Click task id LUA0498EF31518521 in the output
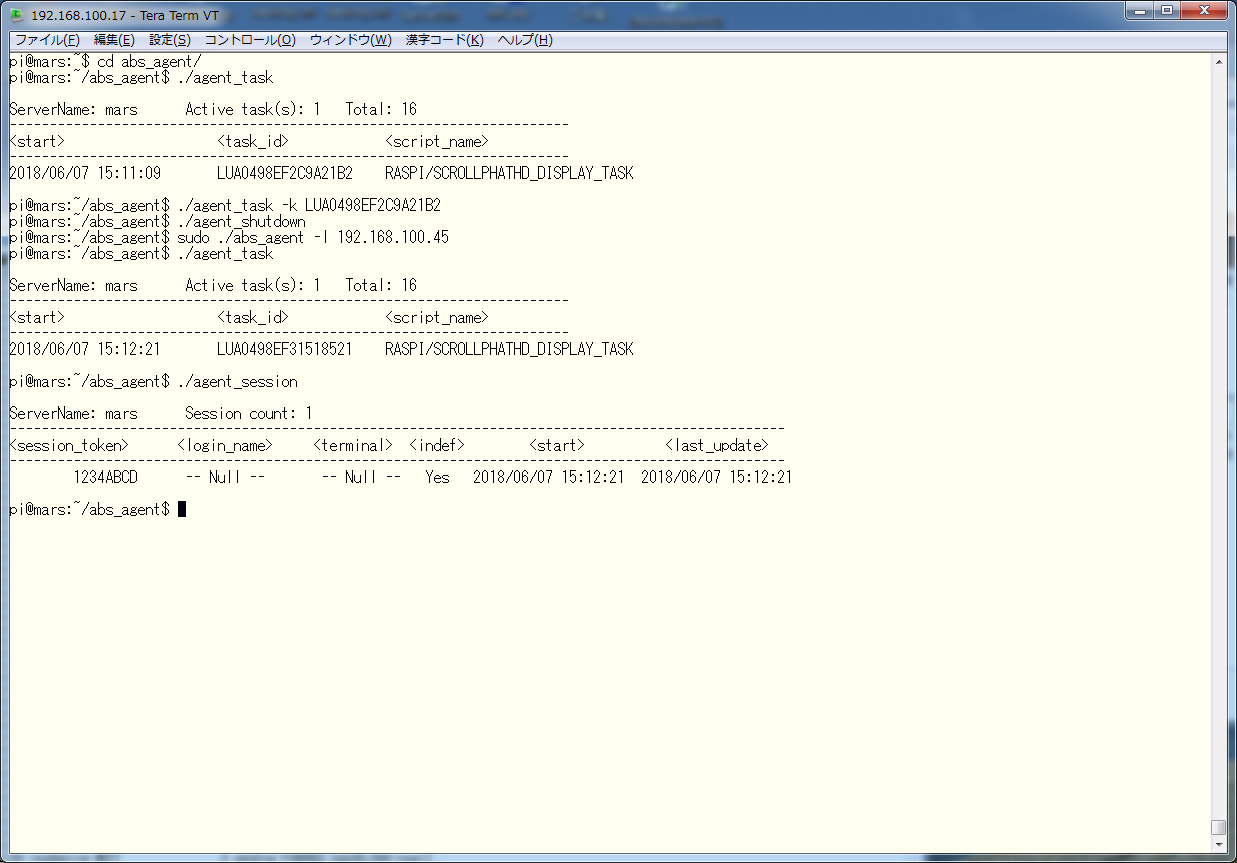 point(284,350)
